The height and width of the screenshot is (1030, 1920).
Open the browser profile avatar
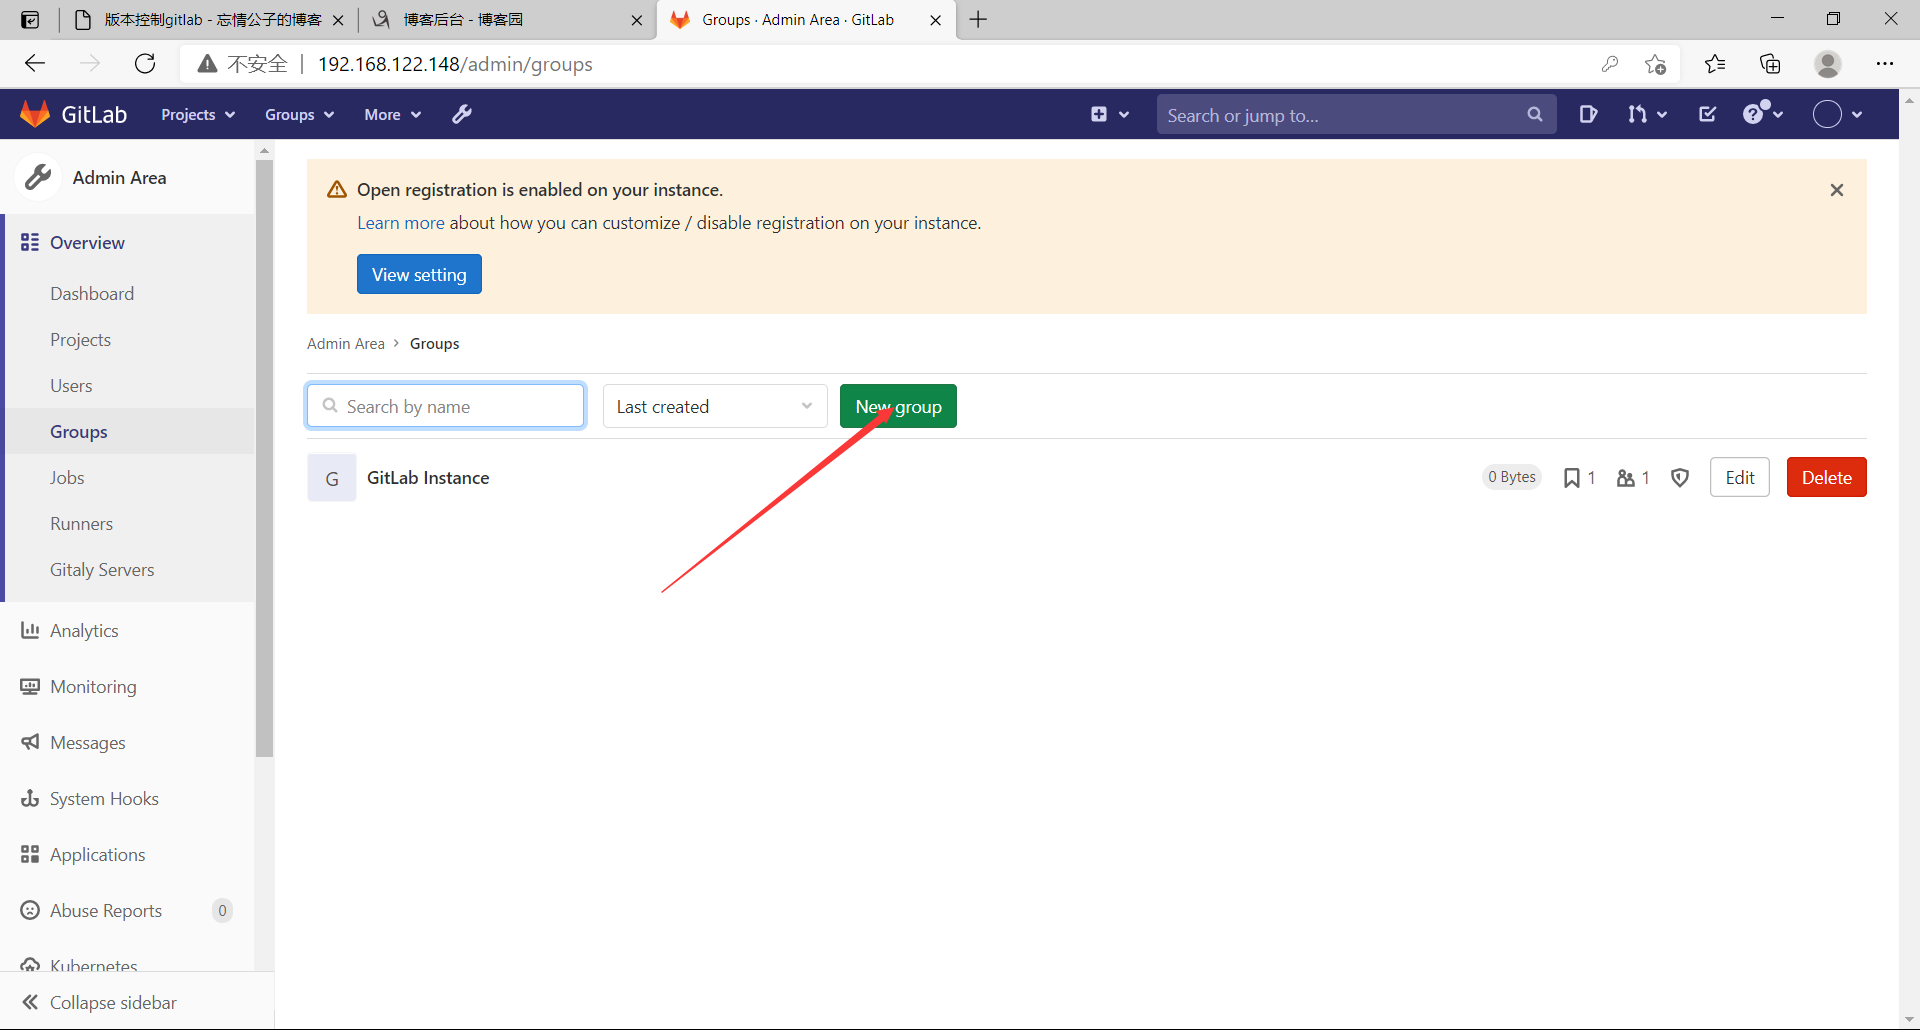(x=1828, y=64)
